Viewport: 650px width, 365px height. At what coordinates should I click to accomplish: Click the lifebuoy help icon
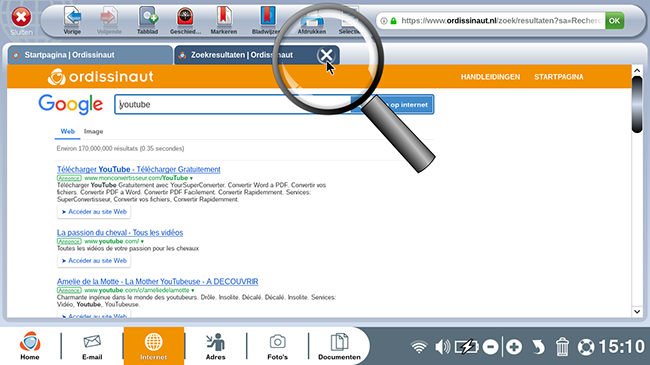[586, 347]
